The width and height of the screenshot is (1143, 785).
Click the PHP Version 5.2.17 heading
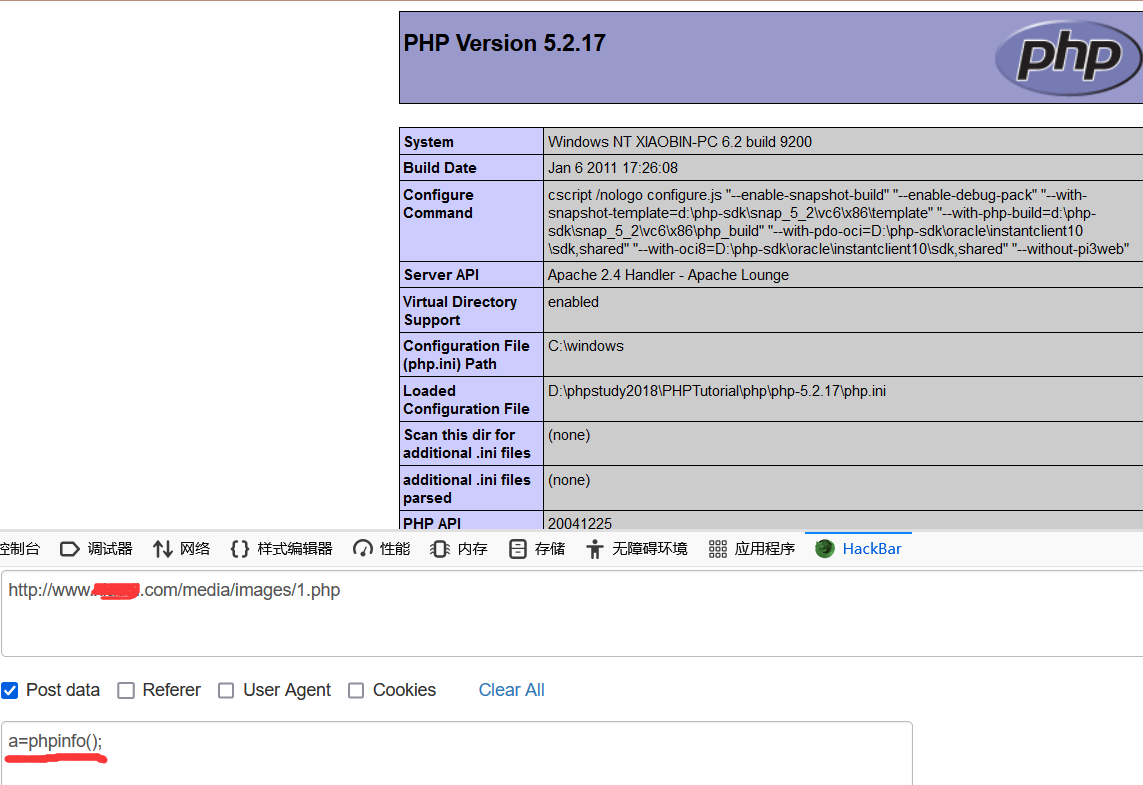(504, 43)
